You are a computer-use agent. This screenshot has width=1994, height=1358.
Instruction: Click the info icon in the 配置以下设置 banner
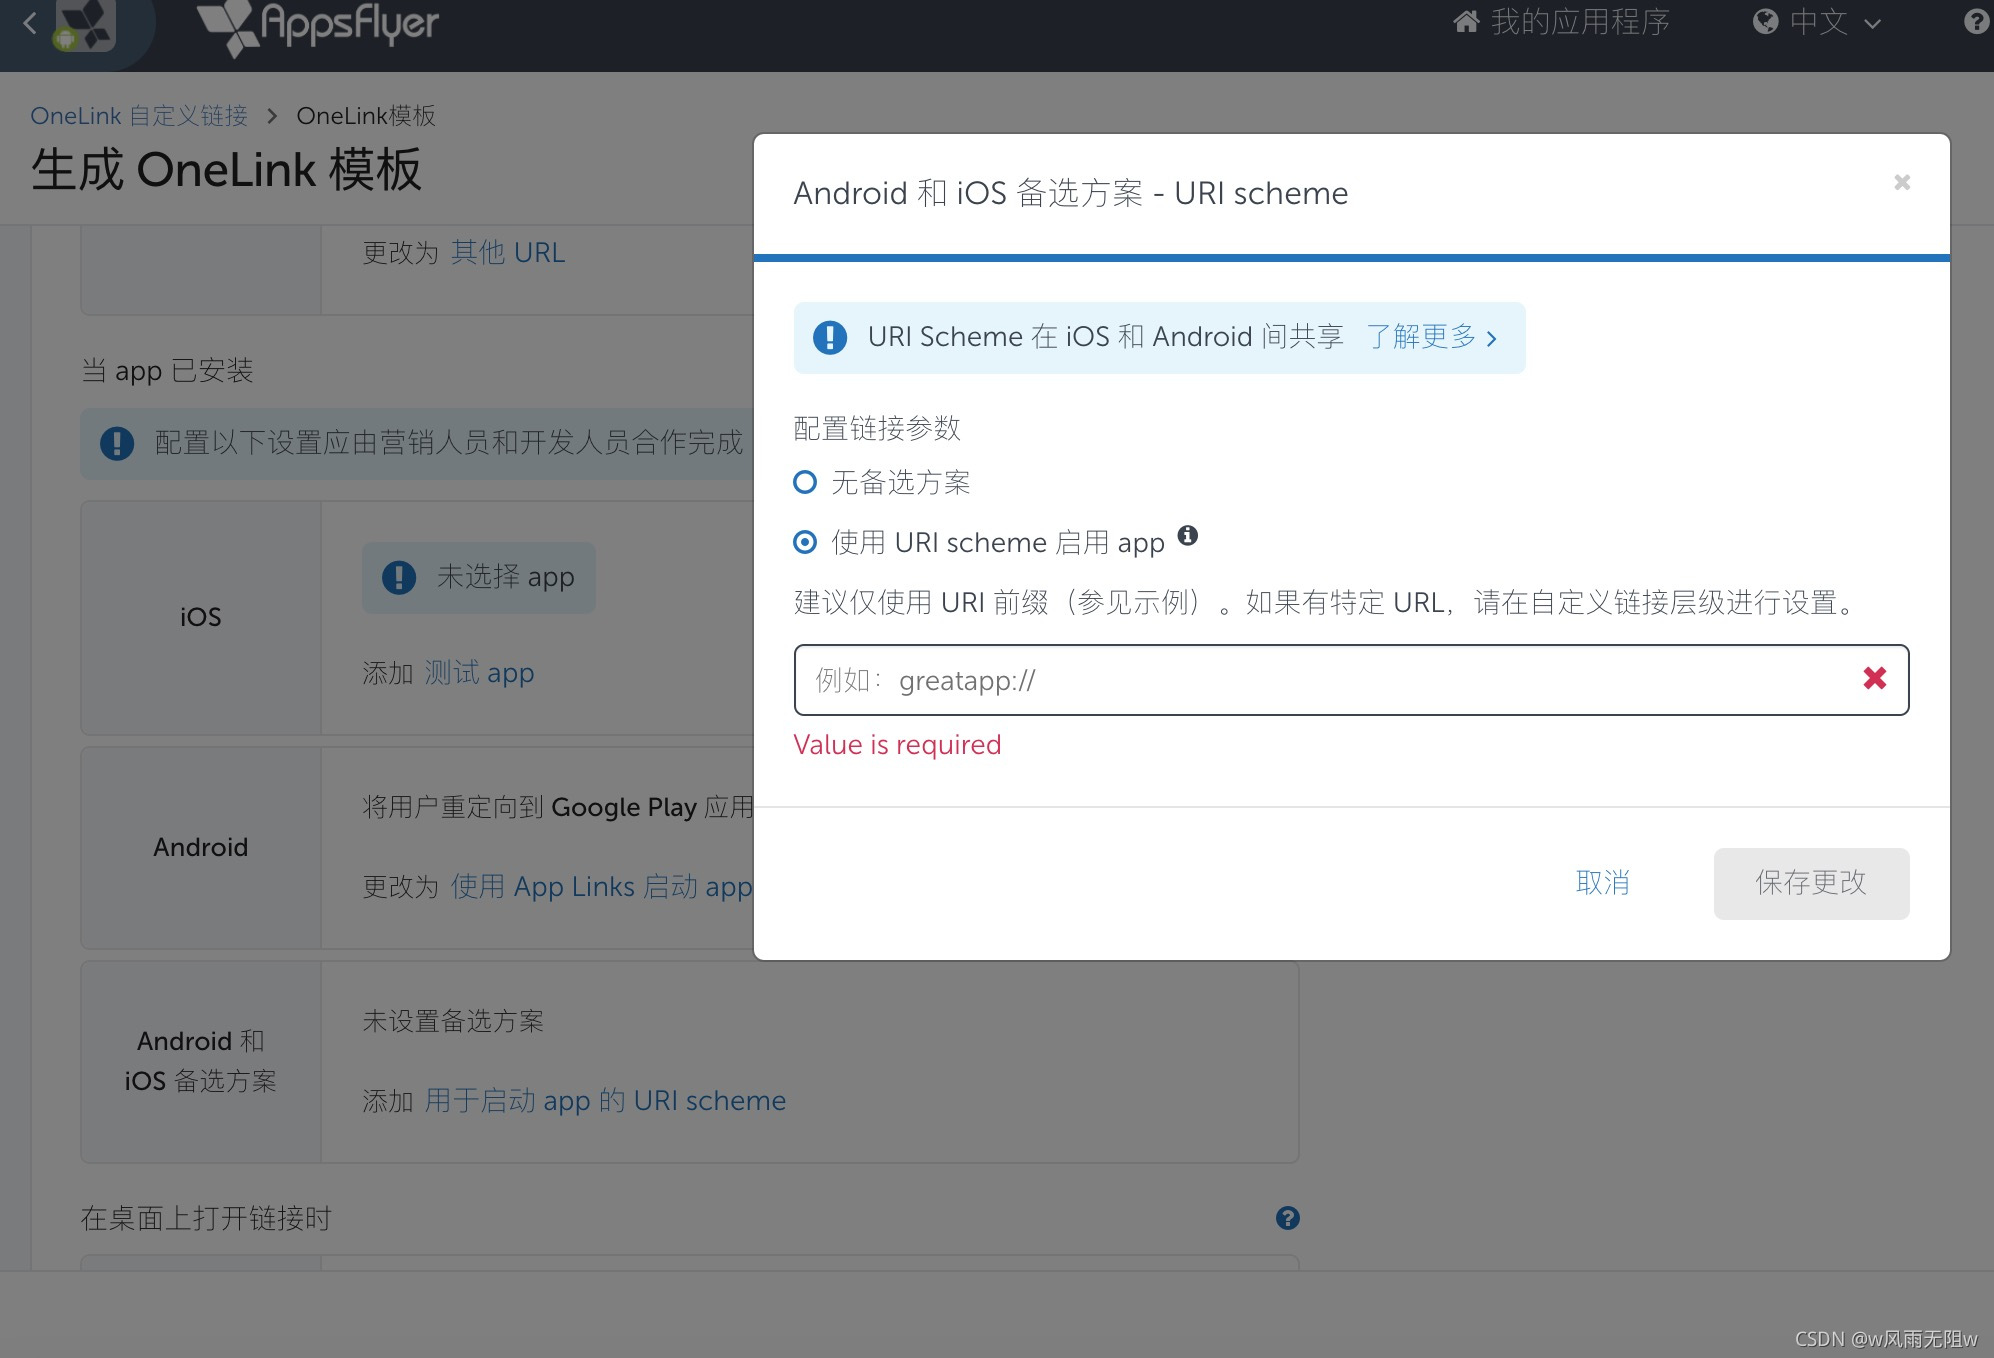(117, 443)
